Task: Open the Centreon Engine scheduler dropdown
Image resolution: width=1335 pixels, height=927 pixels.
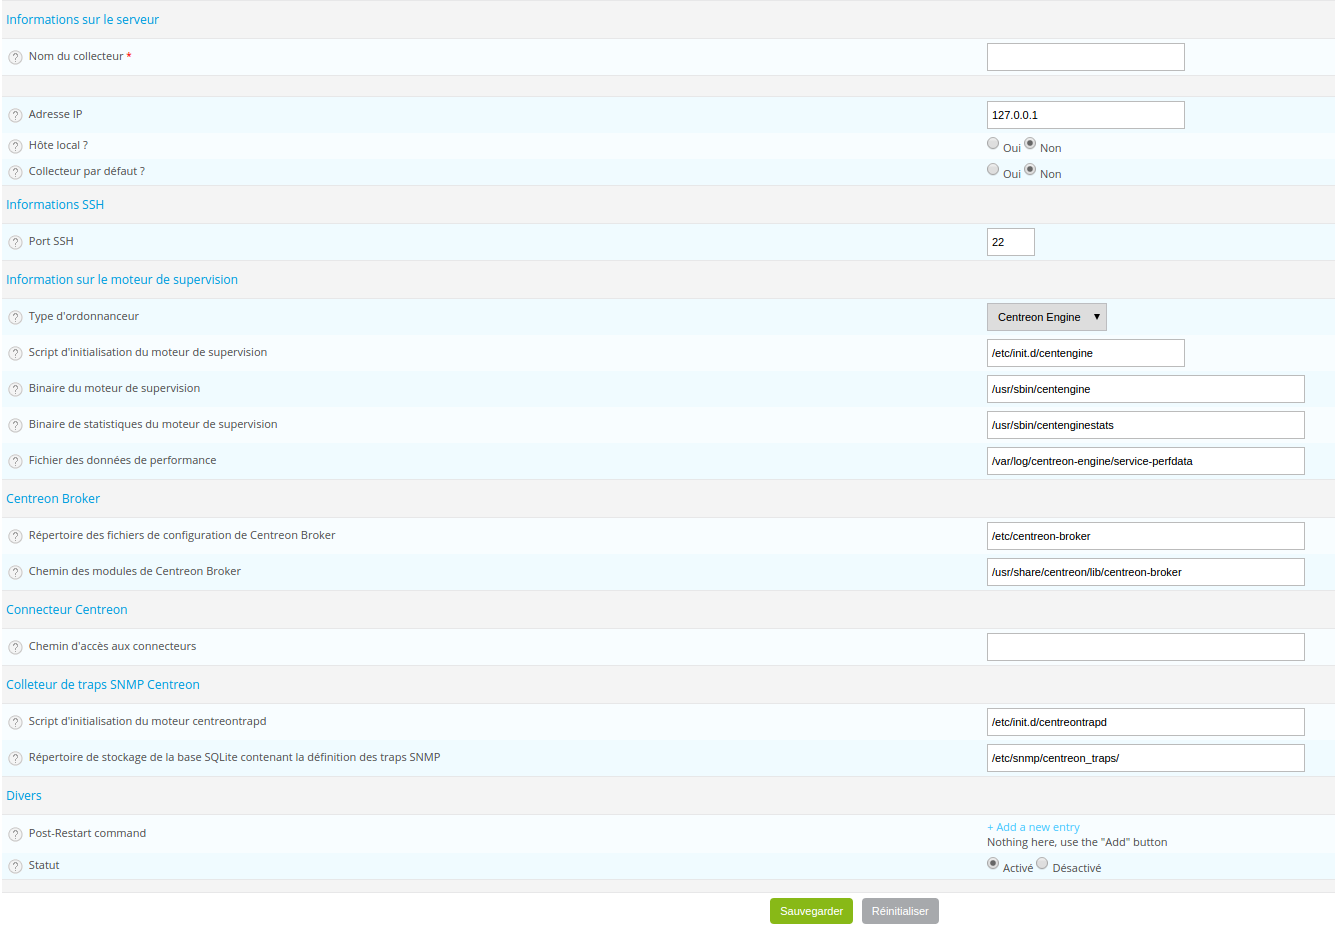Action: [x=1046, y=317]
